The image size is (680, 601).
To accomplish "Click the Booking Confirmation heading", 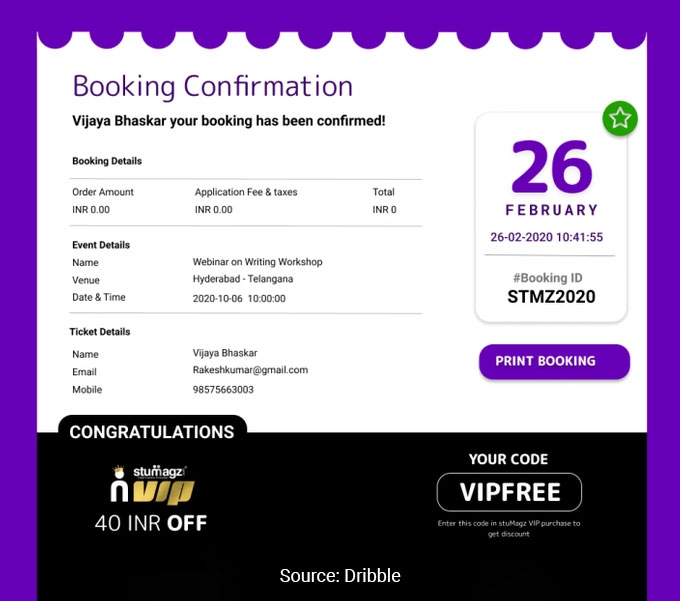I will (x=212, y=86).
